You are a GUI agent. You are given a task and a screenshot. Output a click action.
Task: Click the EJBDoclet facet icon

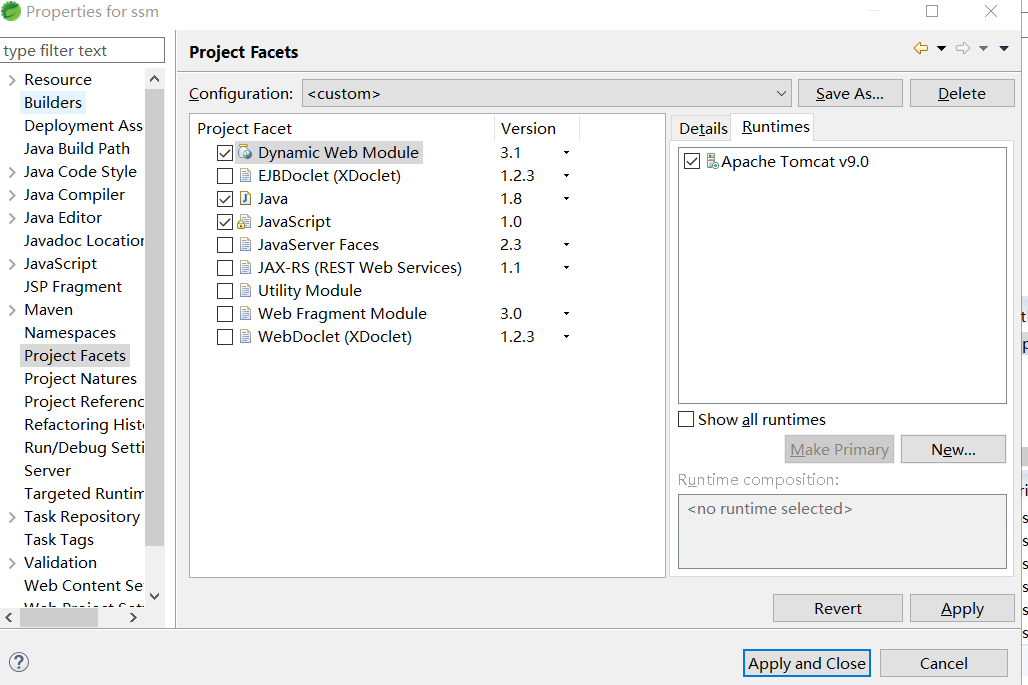point(245,176)
